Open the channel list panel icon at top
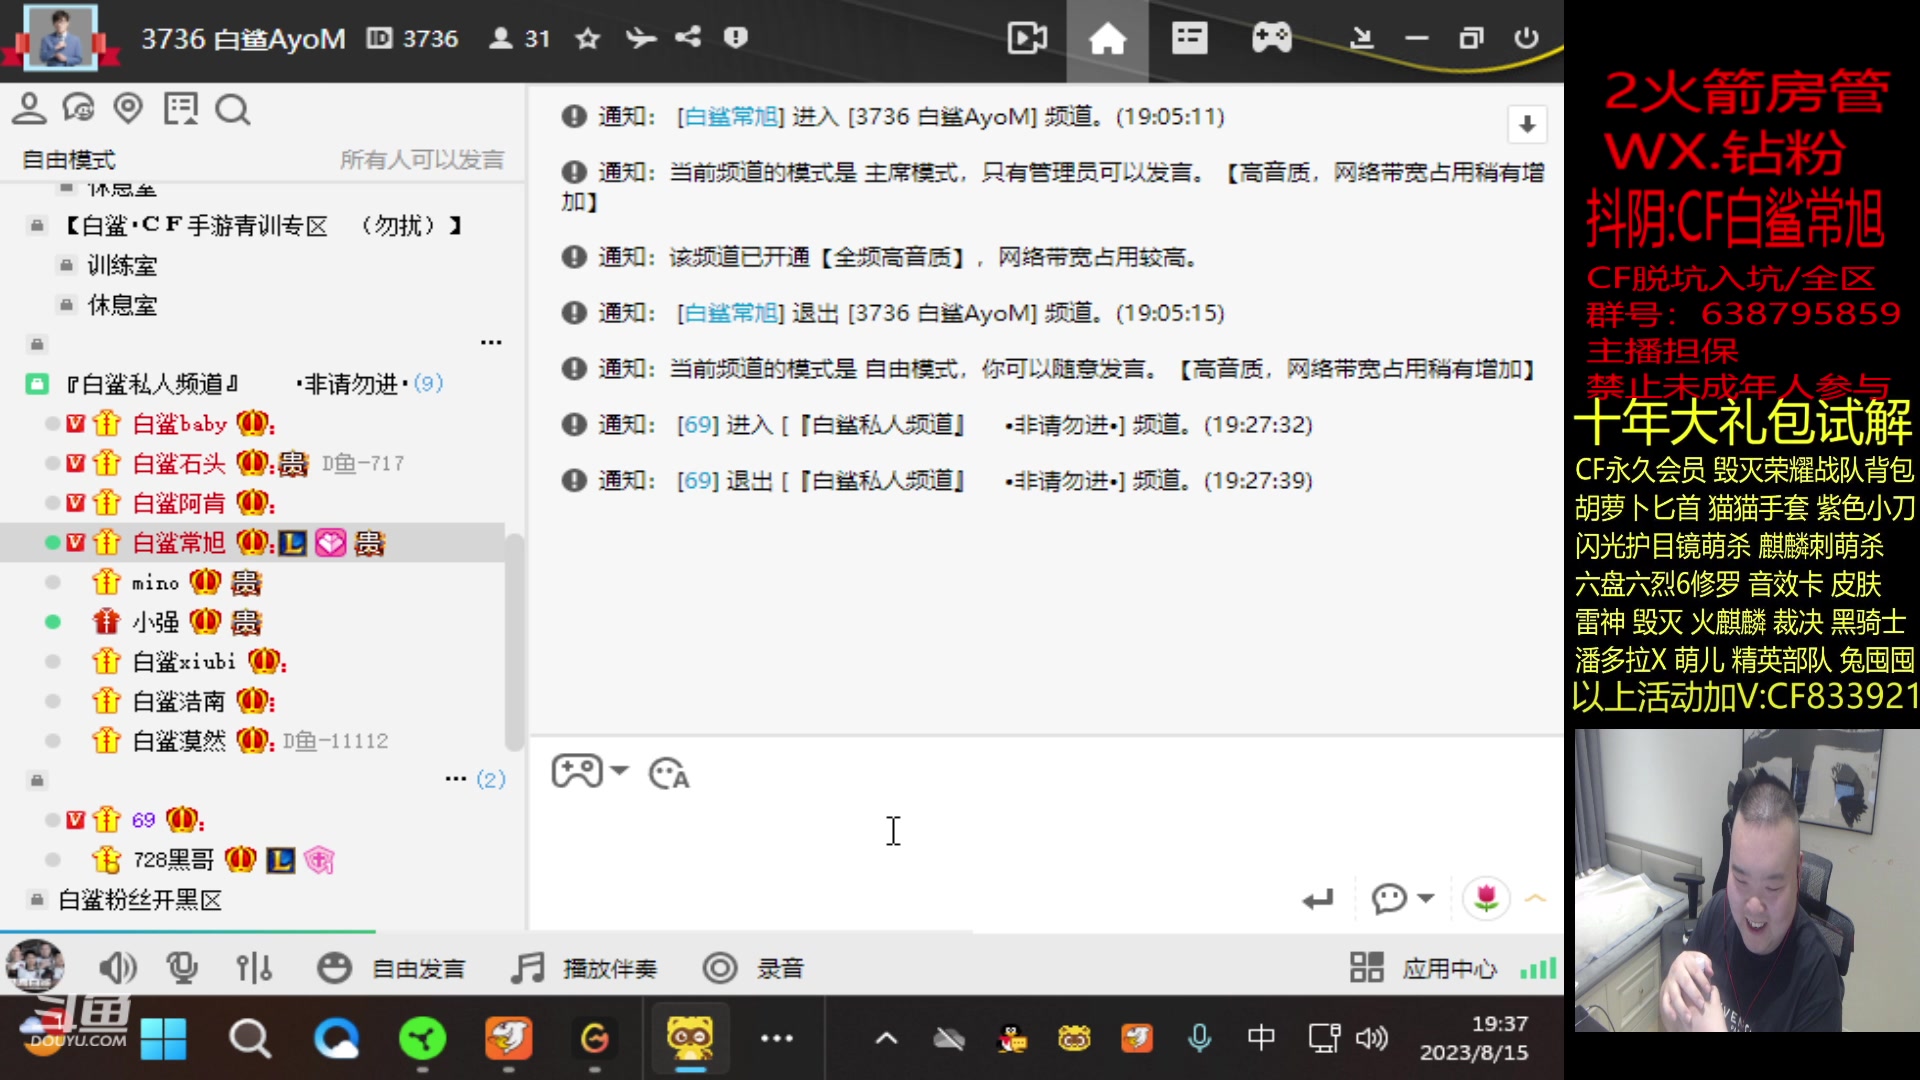1920x1080 pixels. tap(1189, 38)
